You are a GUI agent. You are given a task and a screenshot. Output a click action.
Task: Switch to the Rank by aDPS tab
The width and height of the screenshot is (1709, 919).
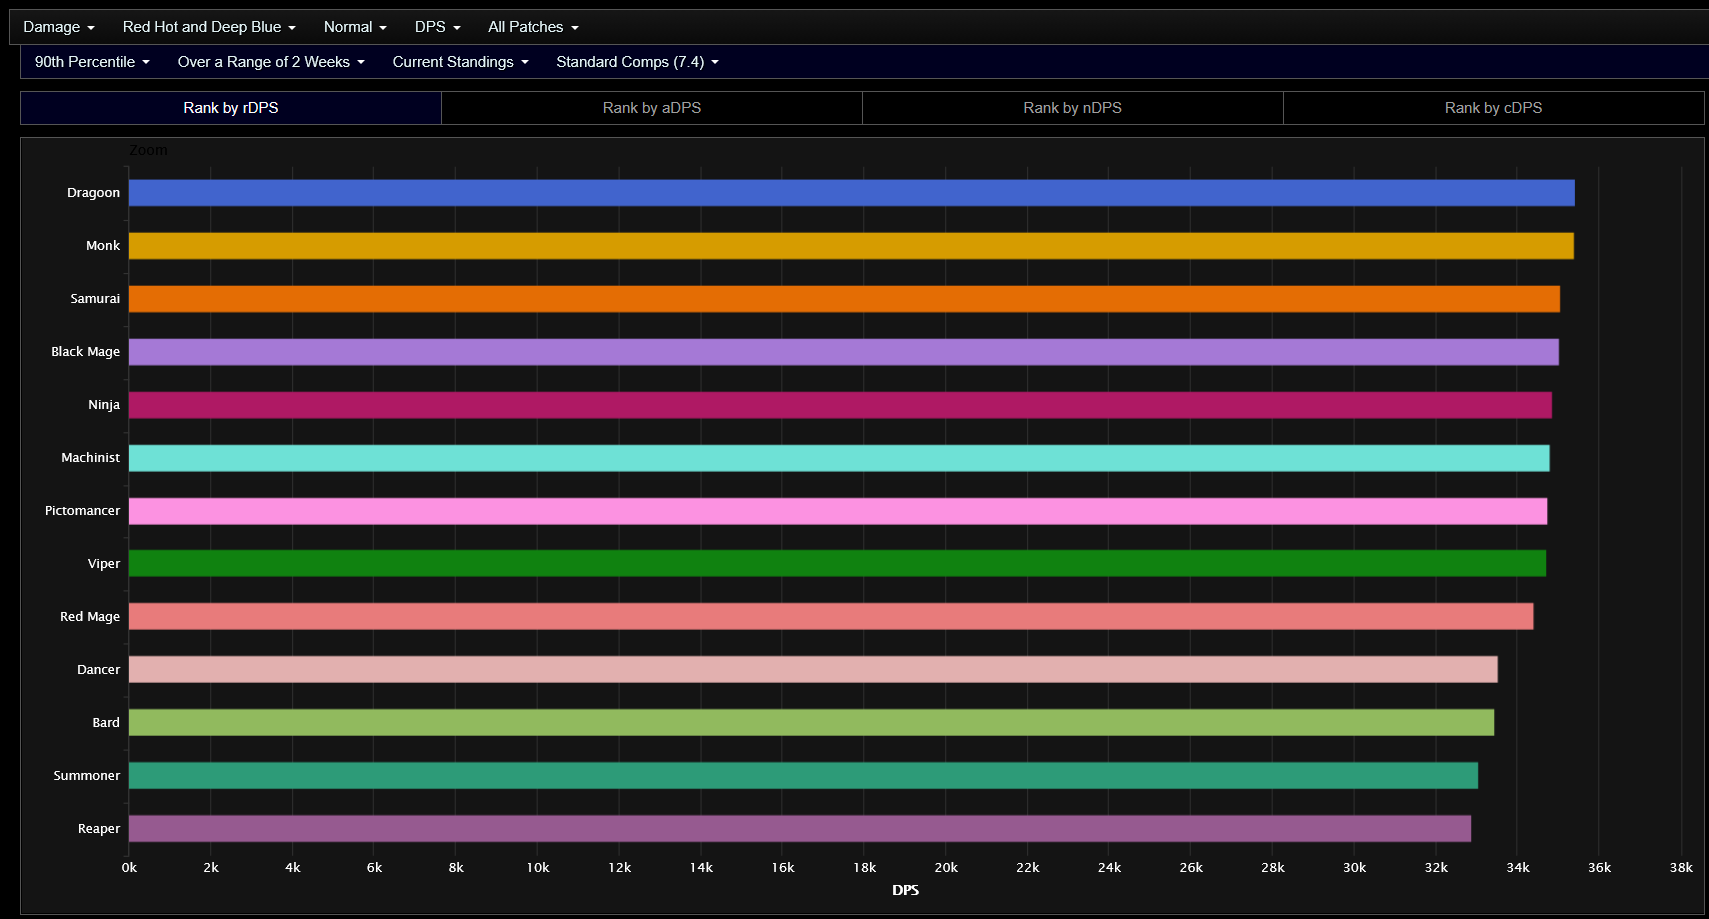[652, 108]
